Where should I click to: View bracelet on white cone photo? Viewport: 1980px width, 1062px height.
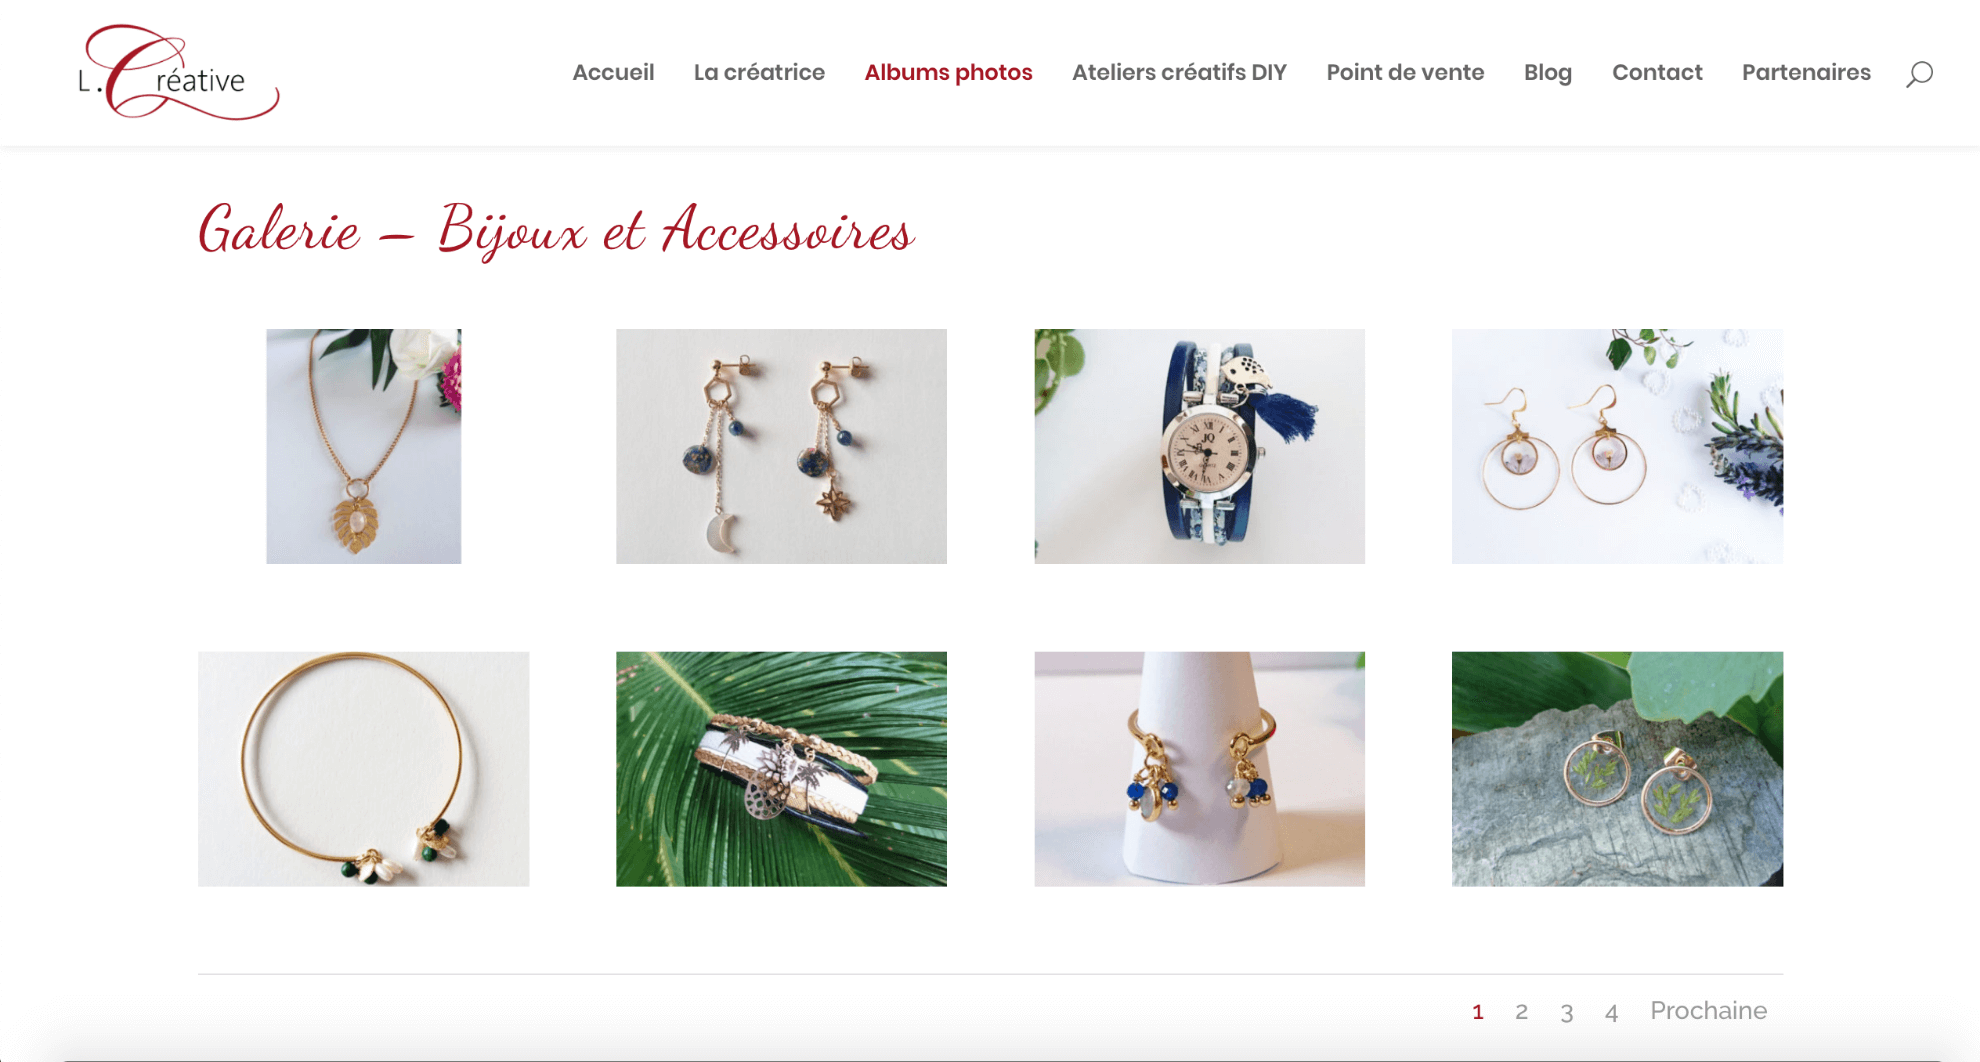point(1199,769)
